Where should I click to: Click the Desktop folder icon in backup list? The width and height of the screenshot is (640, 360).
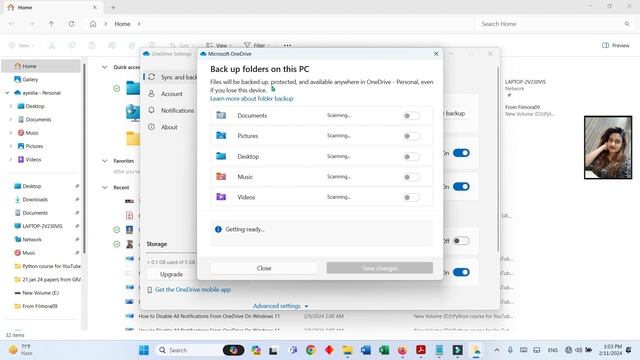pos(221,156)
